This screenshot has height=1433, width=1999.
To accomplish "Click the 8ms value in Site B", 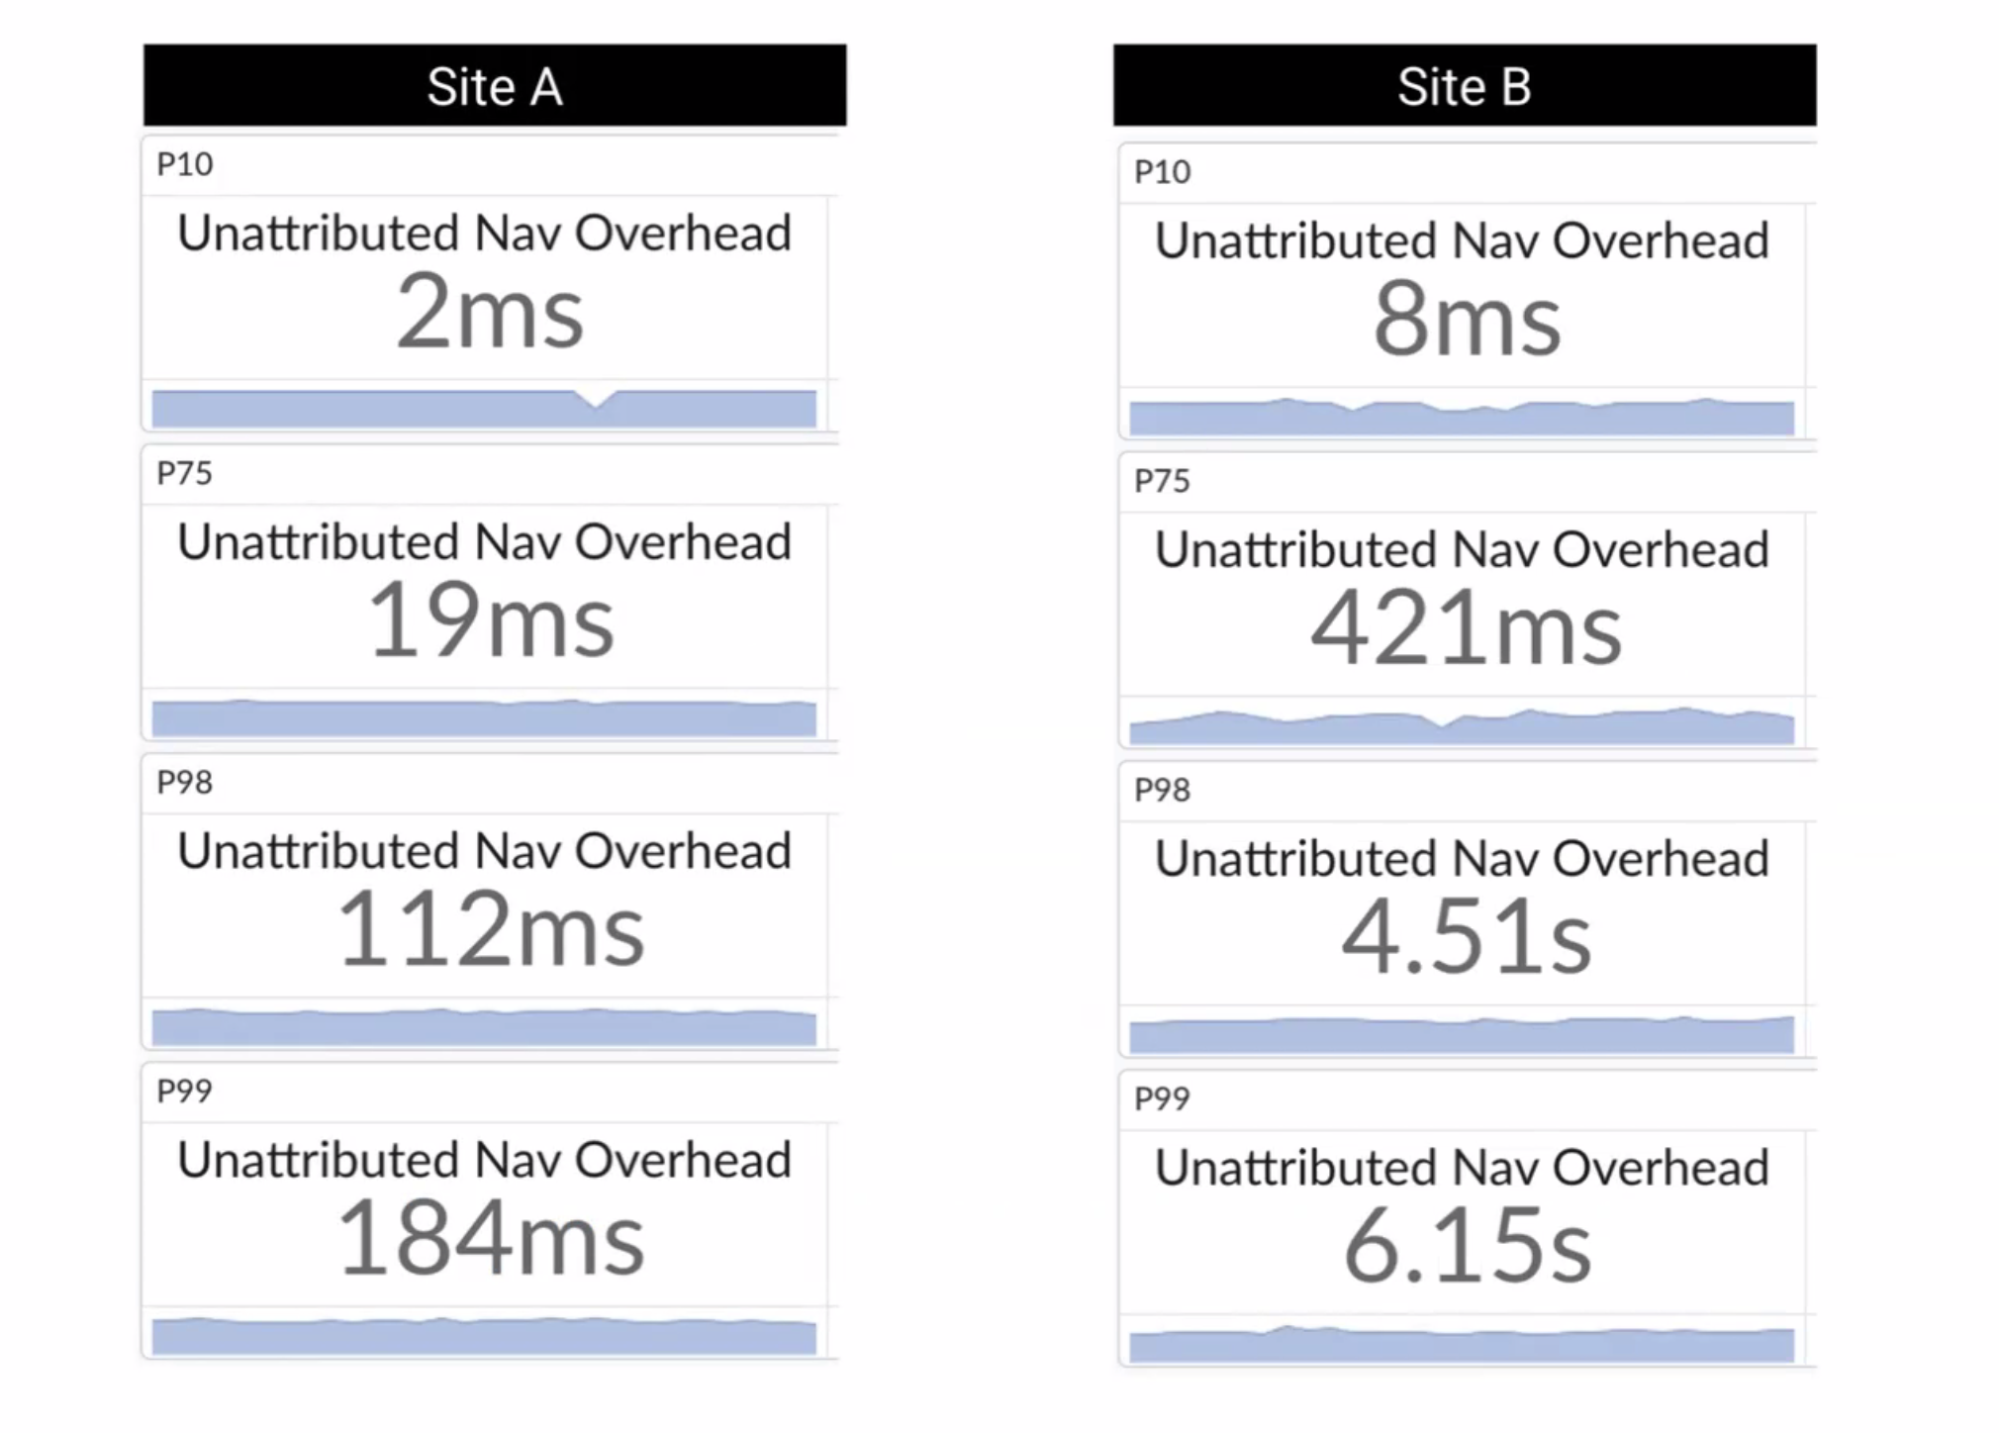I will [x=1466, y=320].
